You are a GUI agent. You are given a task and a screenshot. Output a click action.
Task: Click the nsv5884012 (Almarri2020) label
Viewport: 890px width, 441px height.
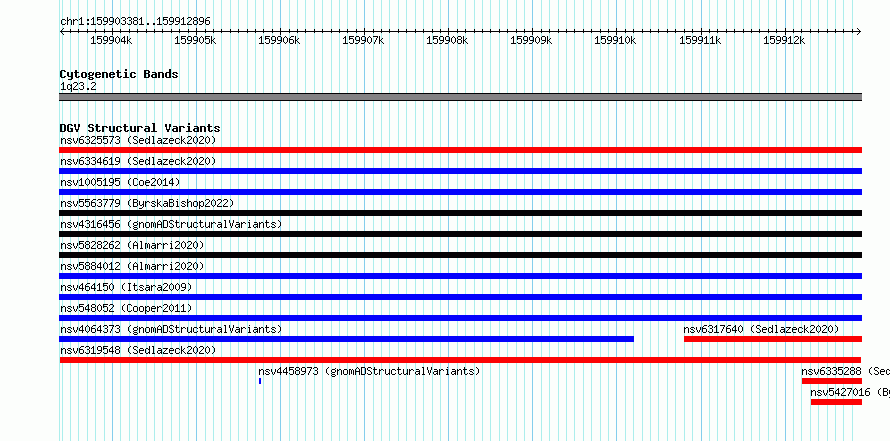point(132,266)
